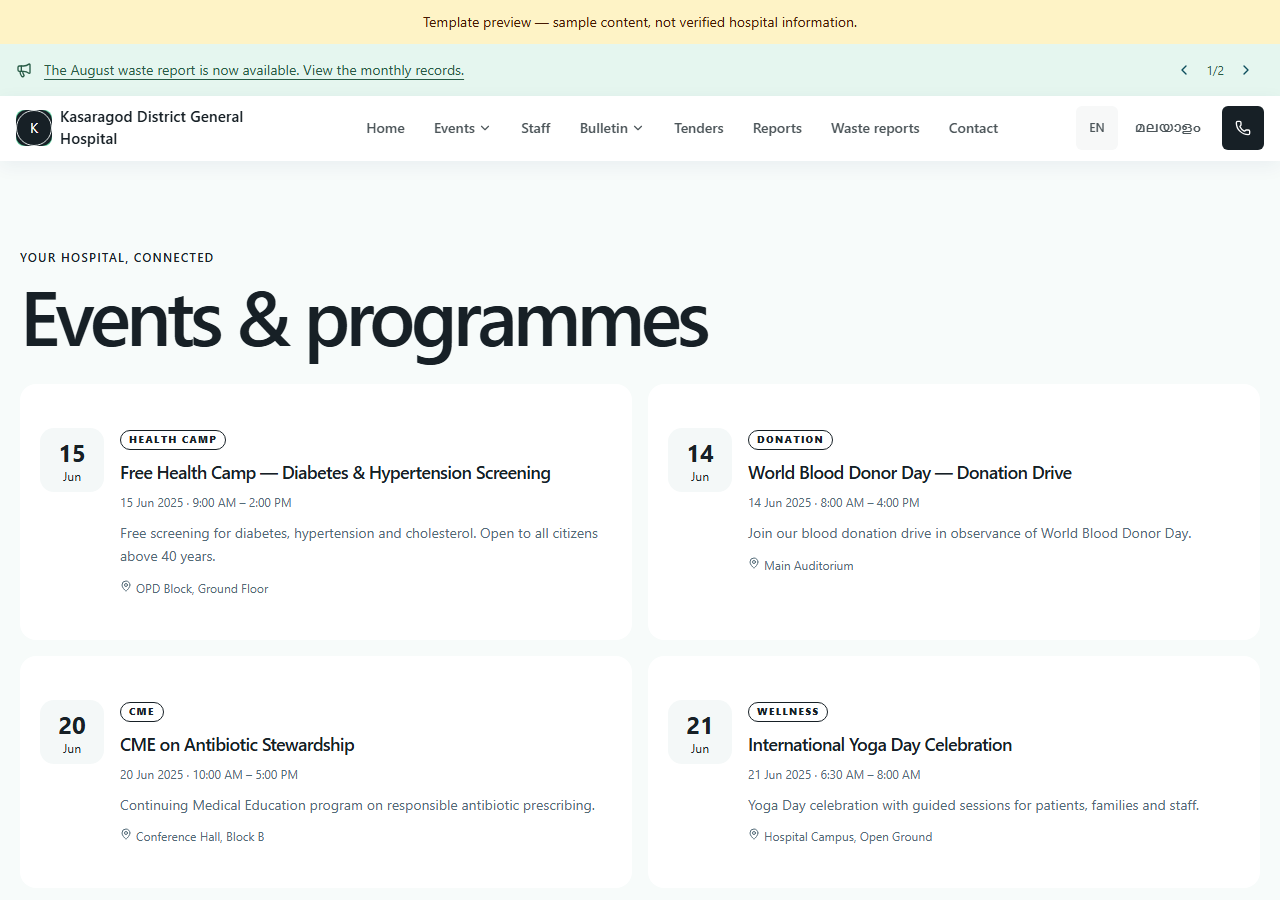Click the 21 Jun date badge
This screenshot has width=1280, height=900.
pyautogui.click(x=700, y=732)
